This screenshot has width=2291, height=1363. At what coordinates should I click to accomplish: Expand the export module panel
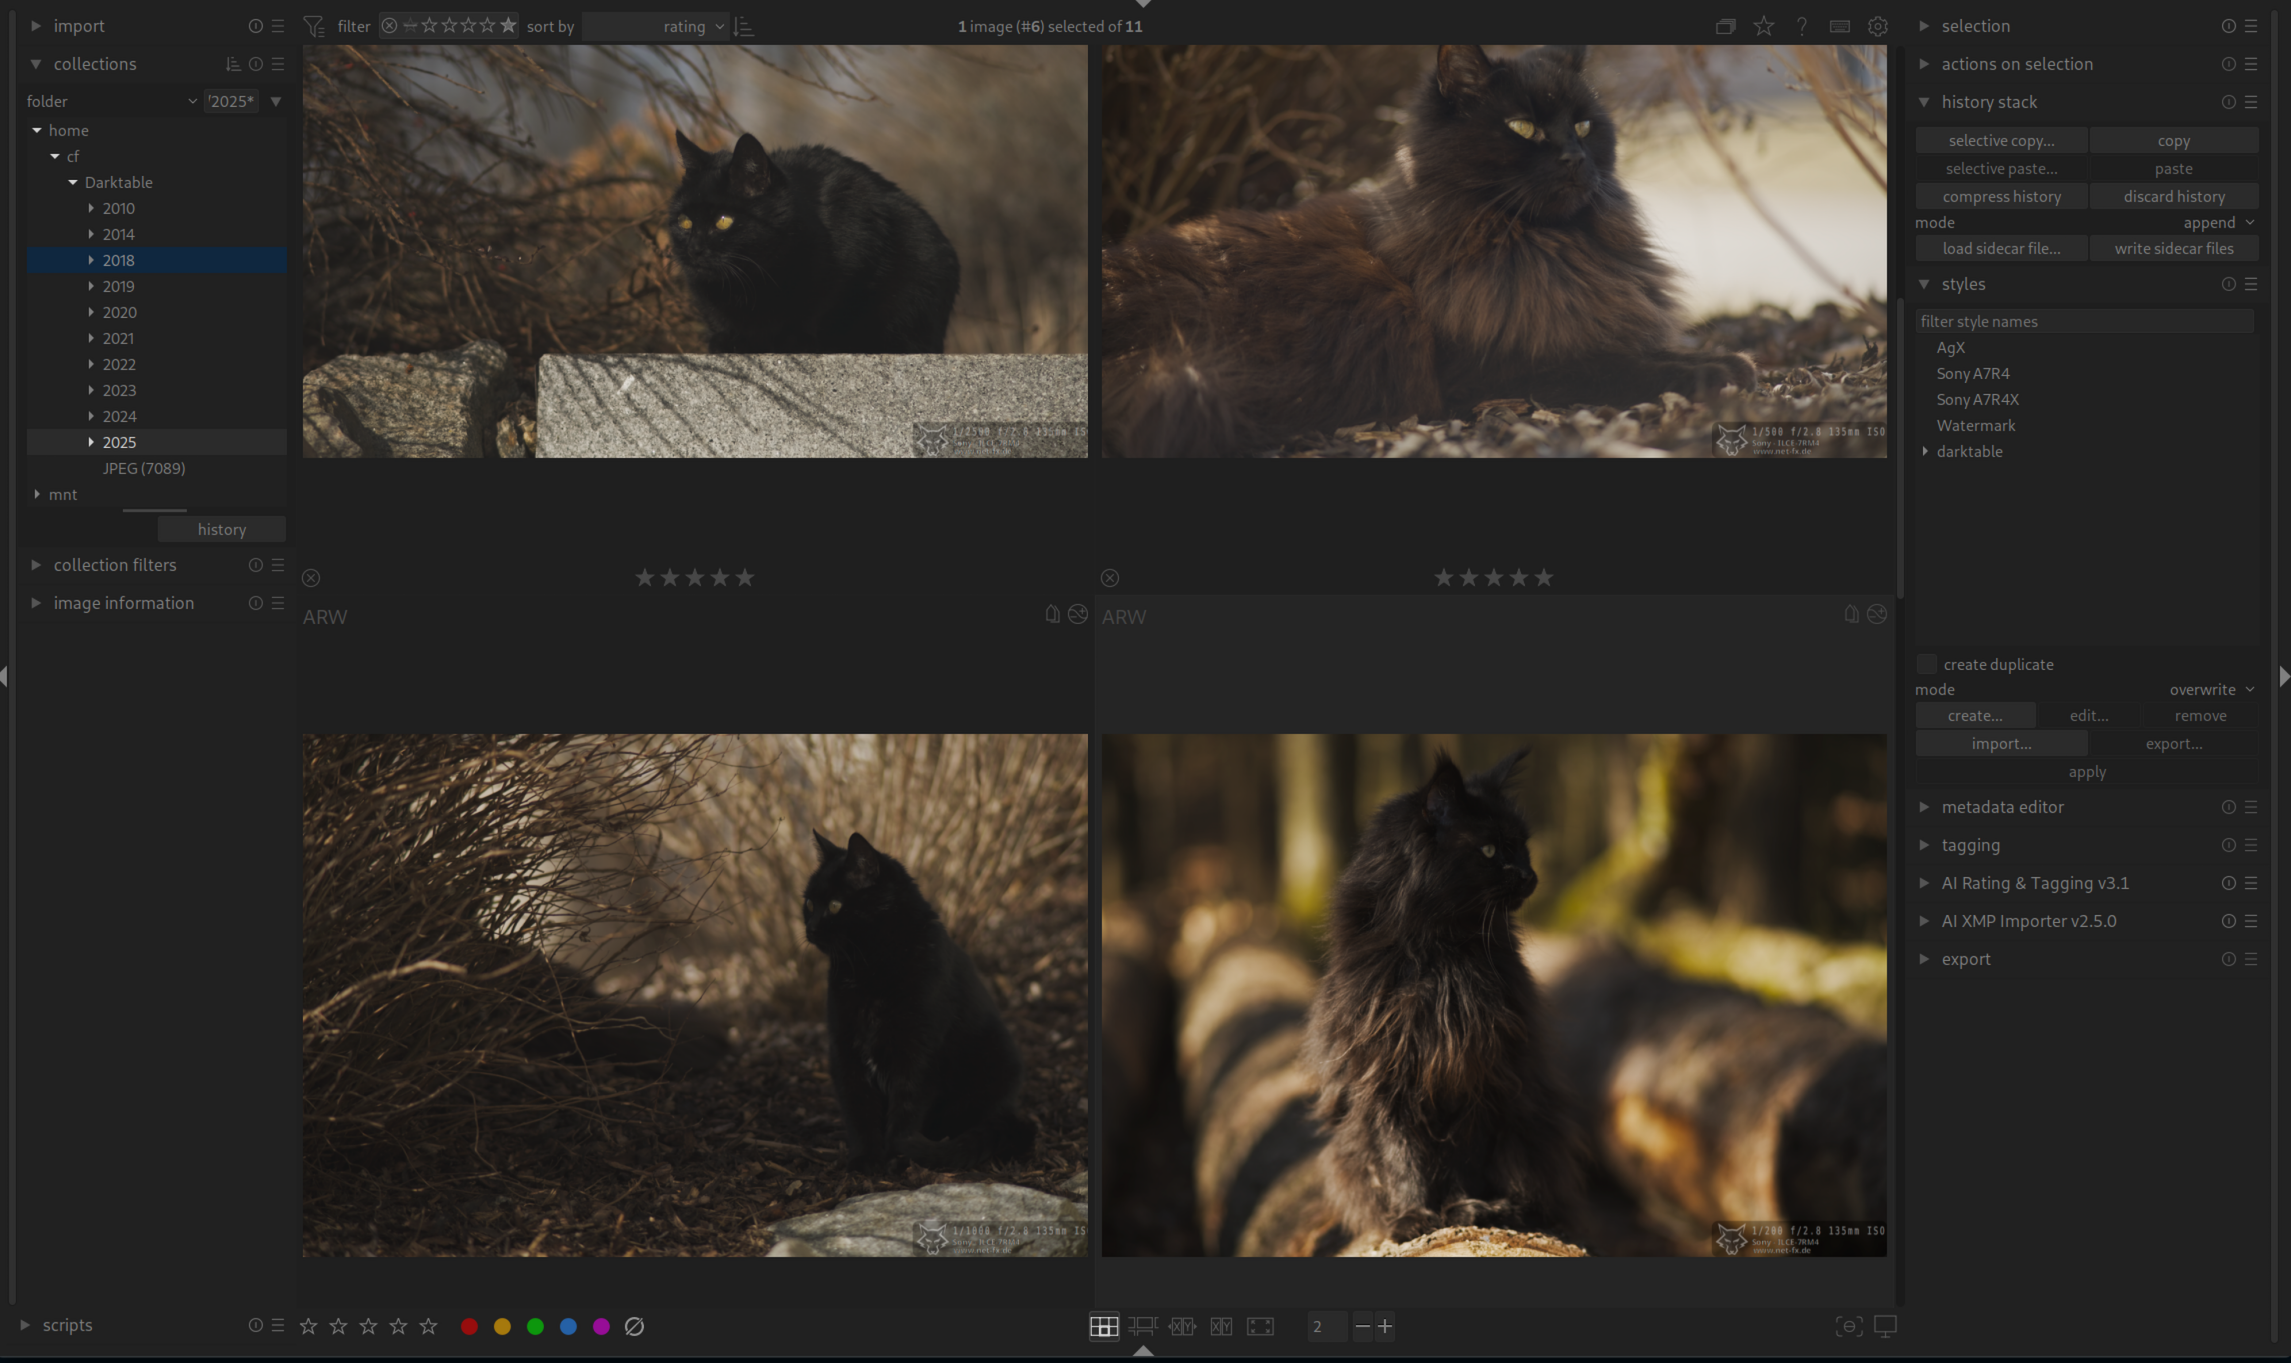click(x=1965, y=959)
